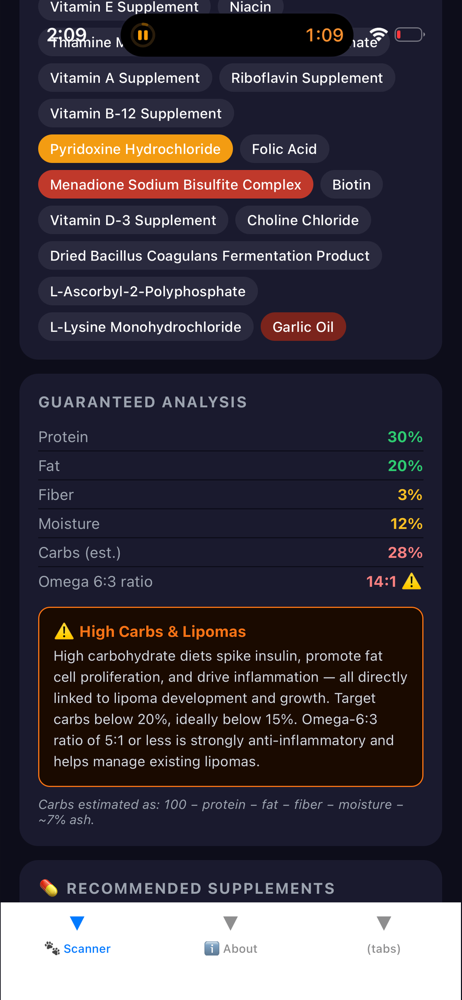This screenshot has width=462, height=1000.
Task: Tap the Garlic Oil ingredient chip
Action: 303,327
